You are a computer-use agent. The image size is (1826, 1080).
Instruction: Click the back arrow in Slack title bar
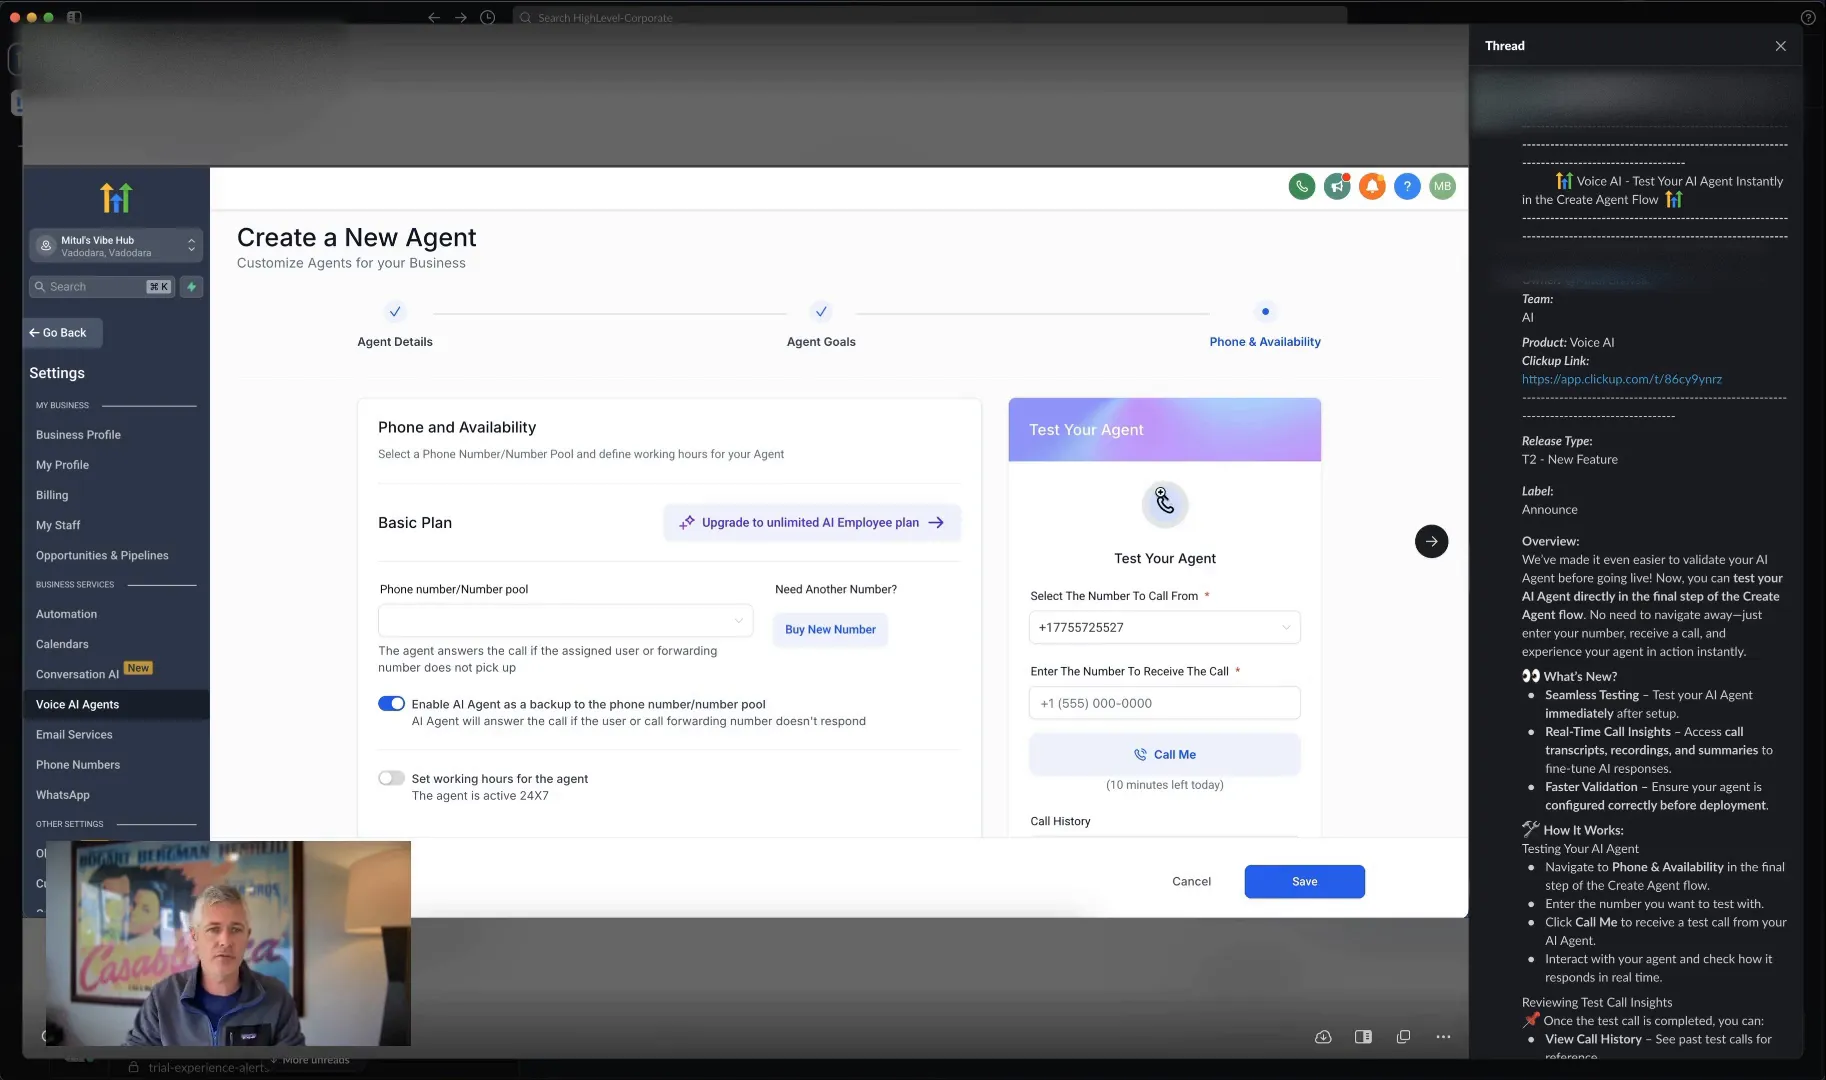(x=434, y=17)
